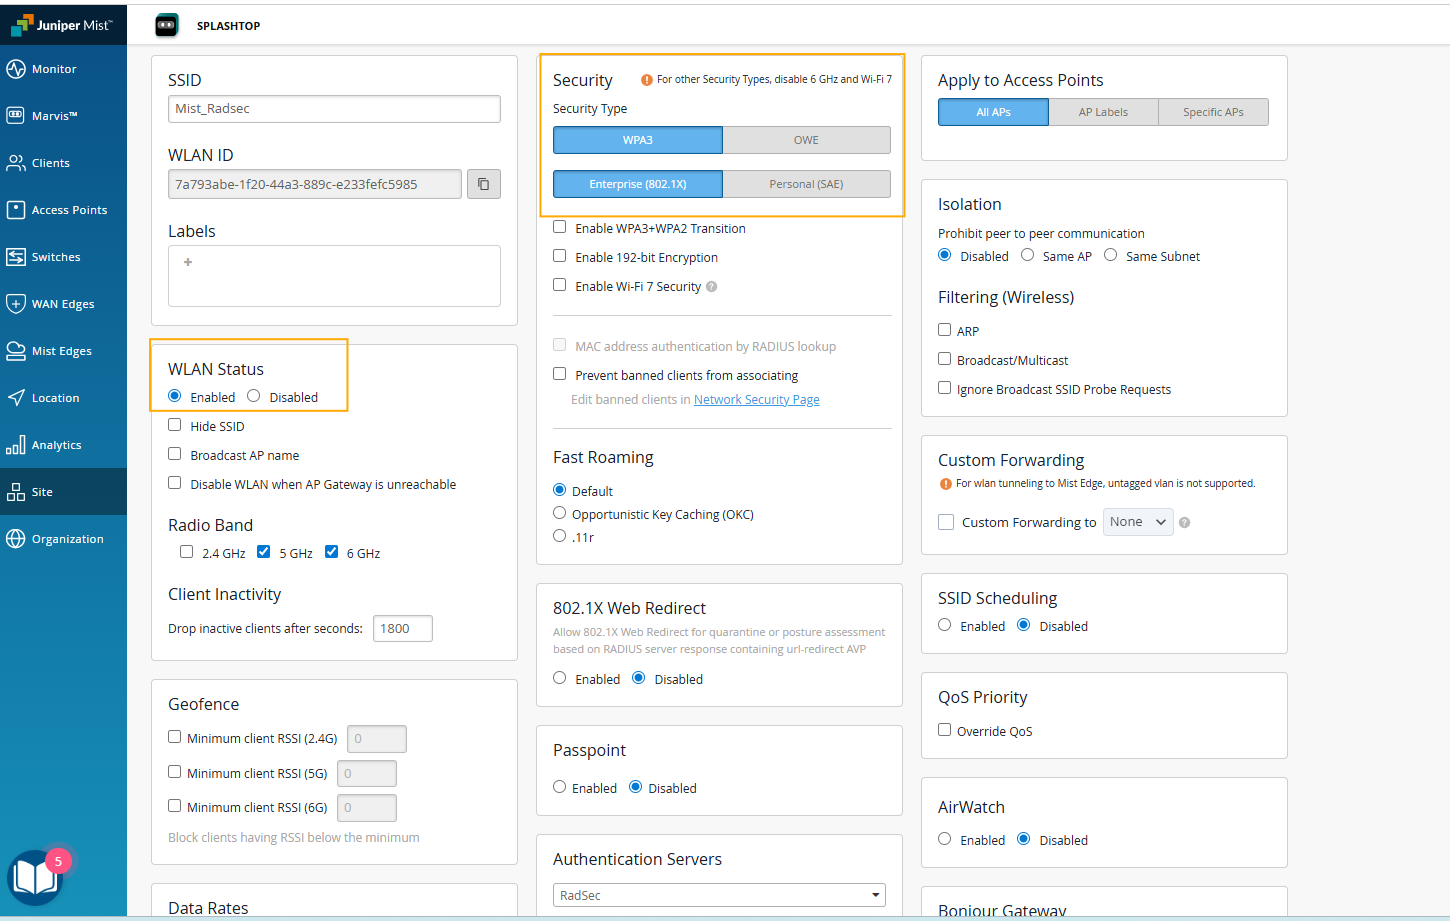Screen dimensions: 1450x921
Task: Click the WLAN ID field
Action: pos(315,184)
